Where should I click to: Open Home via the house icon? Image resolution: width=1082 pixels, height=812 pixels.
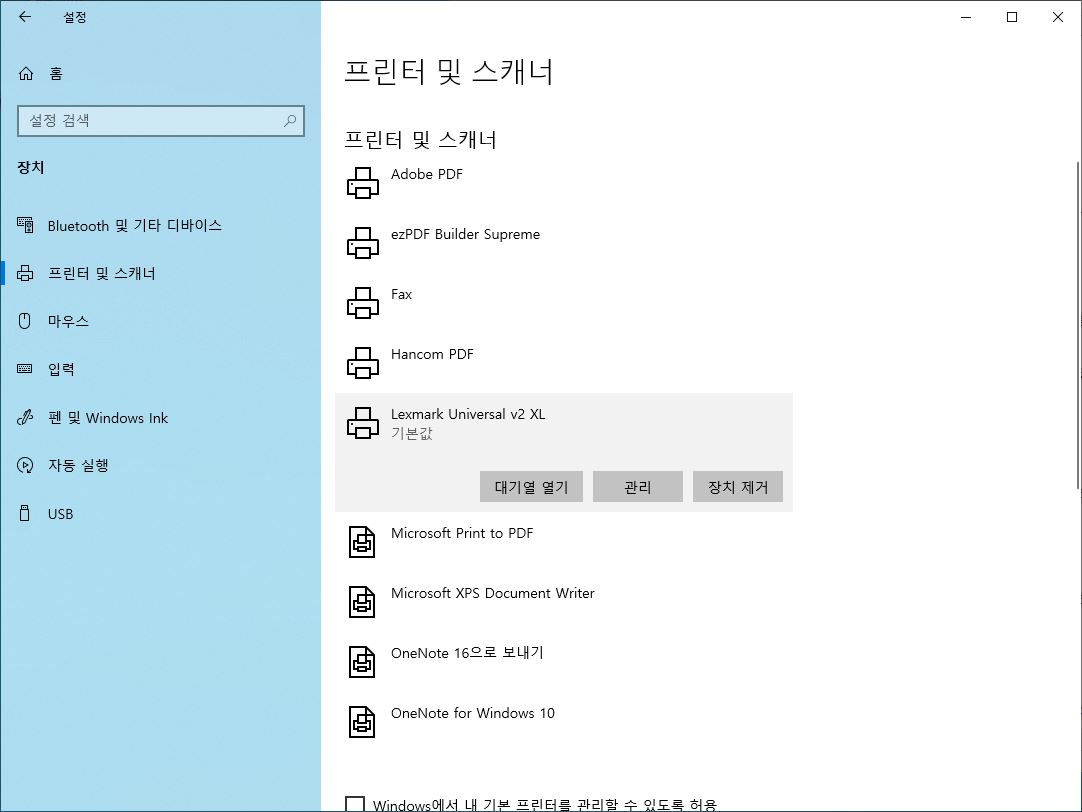pyautogui.click(x=26, y=74)
